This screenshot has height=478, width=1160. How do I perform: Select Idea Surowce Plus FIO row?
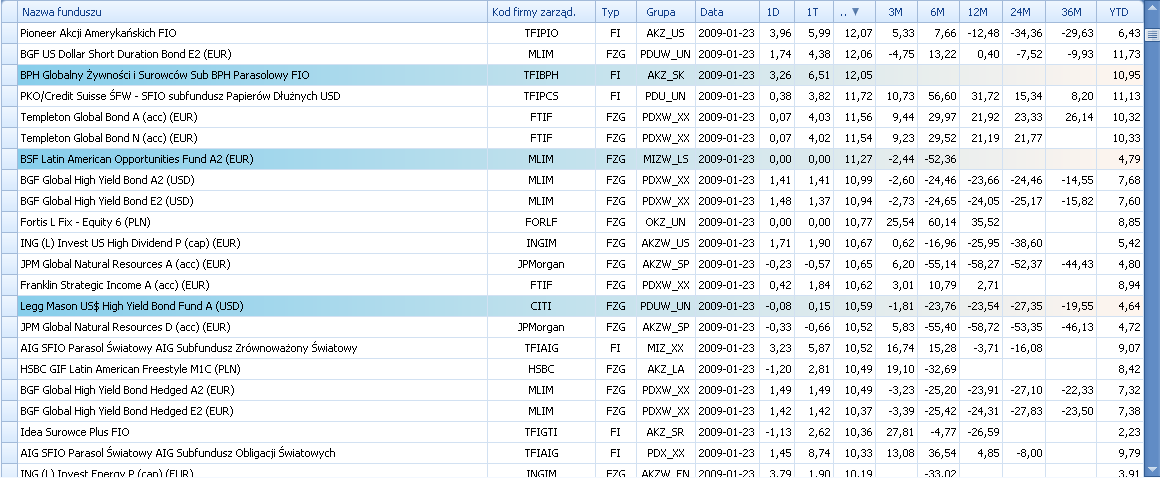(581, 431)
